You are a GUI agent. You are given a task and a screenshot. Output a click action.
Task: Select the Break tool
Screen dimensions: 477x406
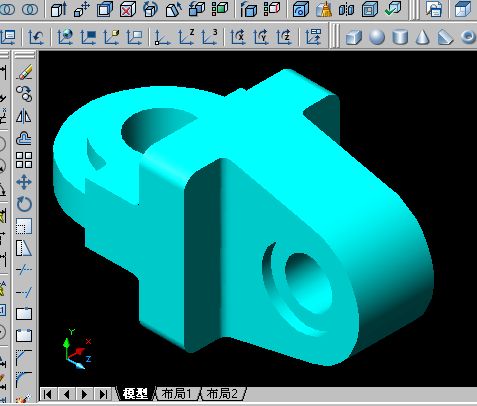(24, 335)
